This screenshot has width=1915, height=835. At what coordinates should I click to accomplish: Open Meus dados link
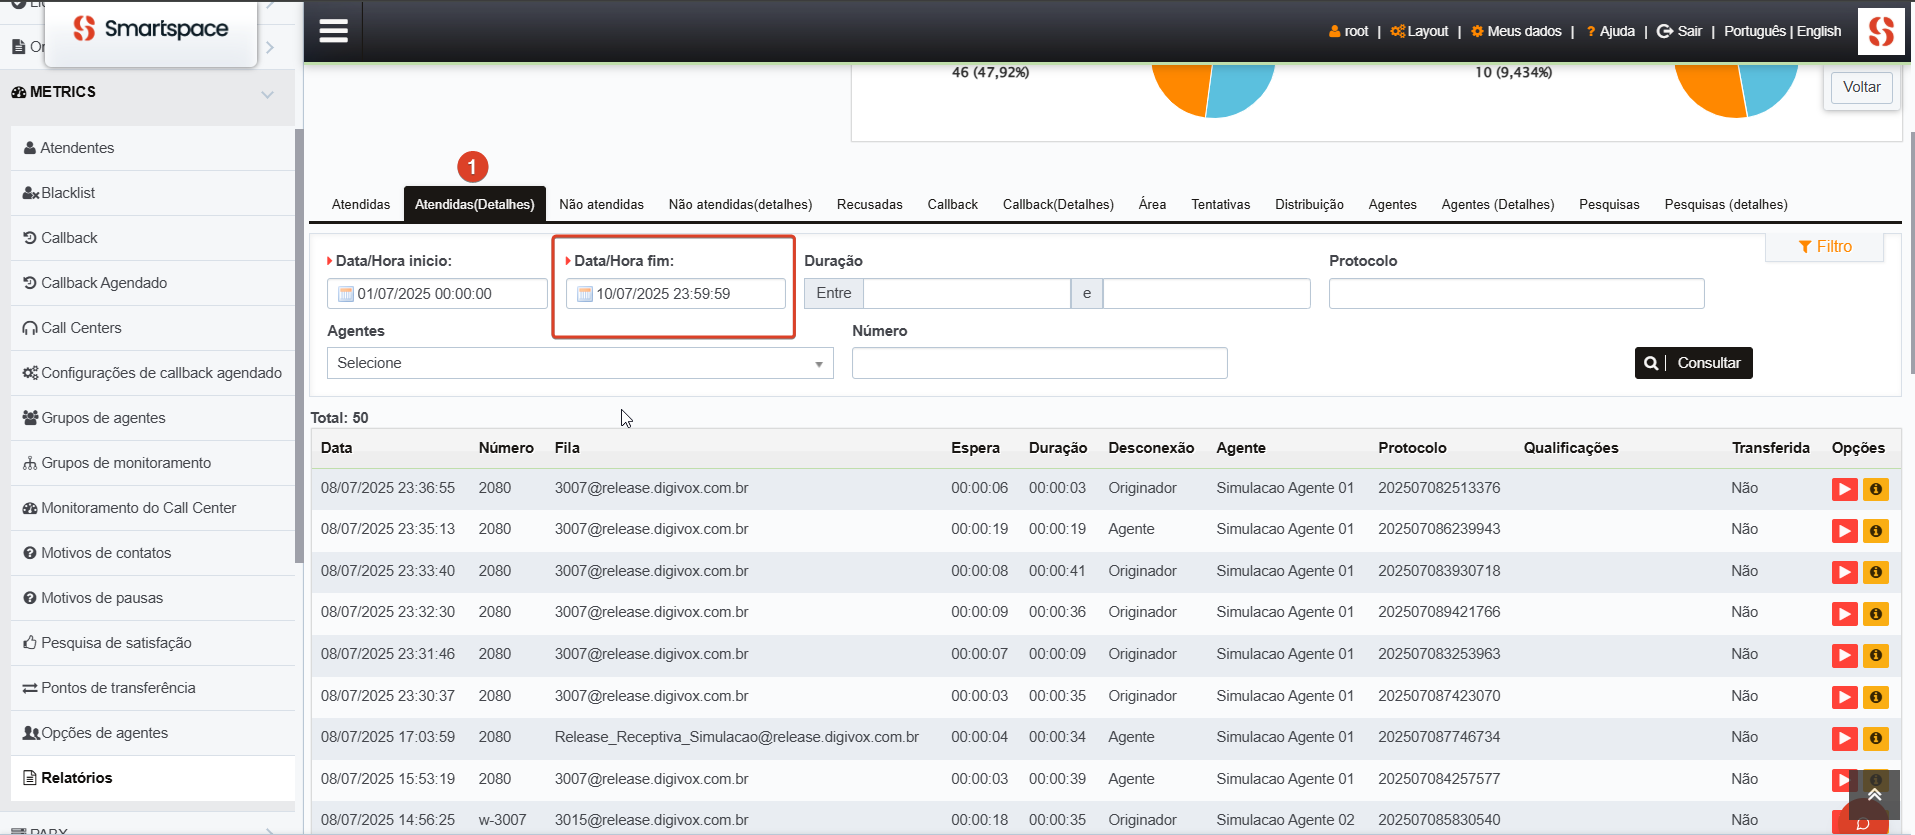[x=1516, y=31]
